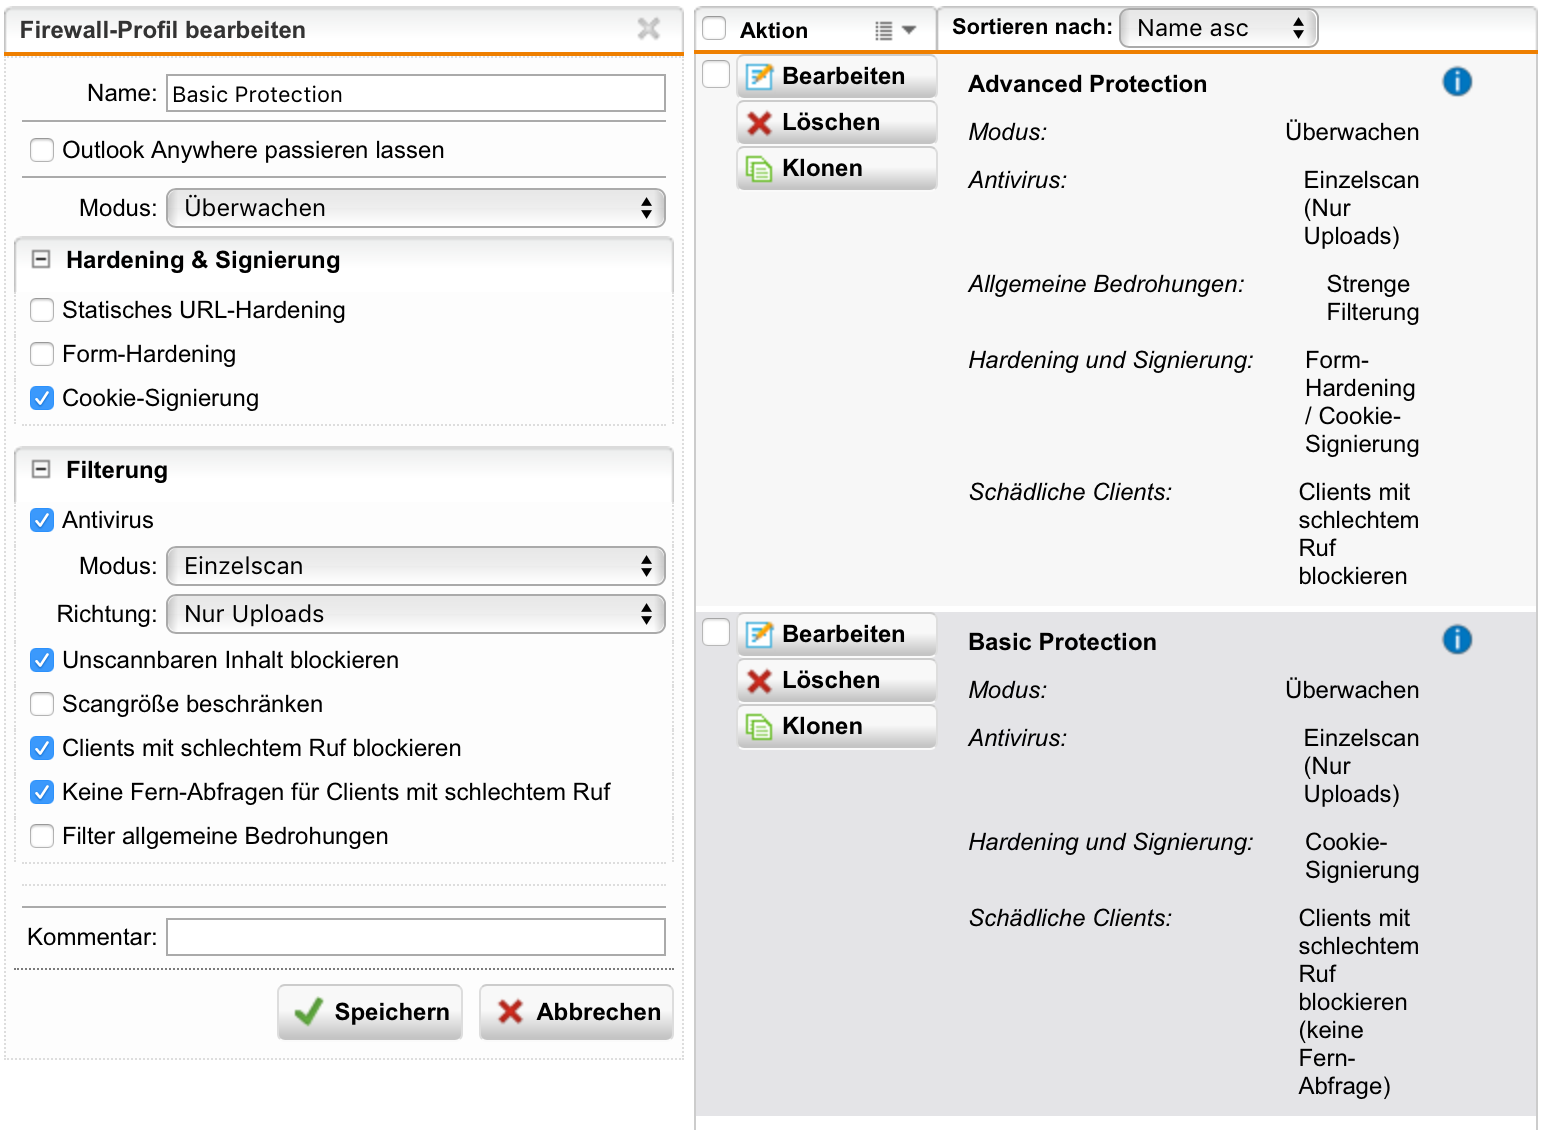Click the info icon for Advanced Protection
Viewport: 1550px width, 1130px height.
pyautogui.click(x=1456, y=82)
